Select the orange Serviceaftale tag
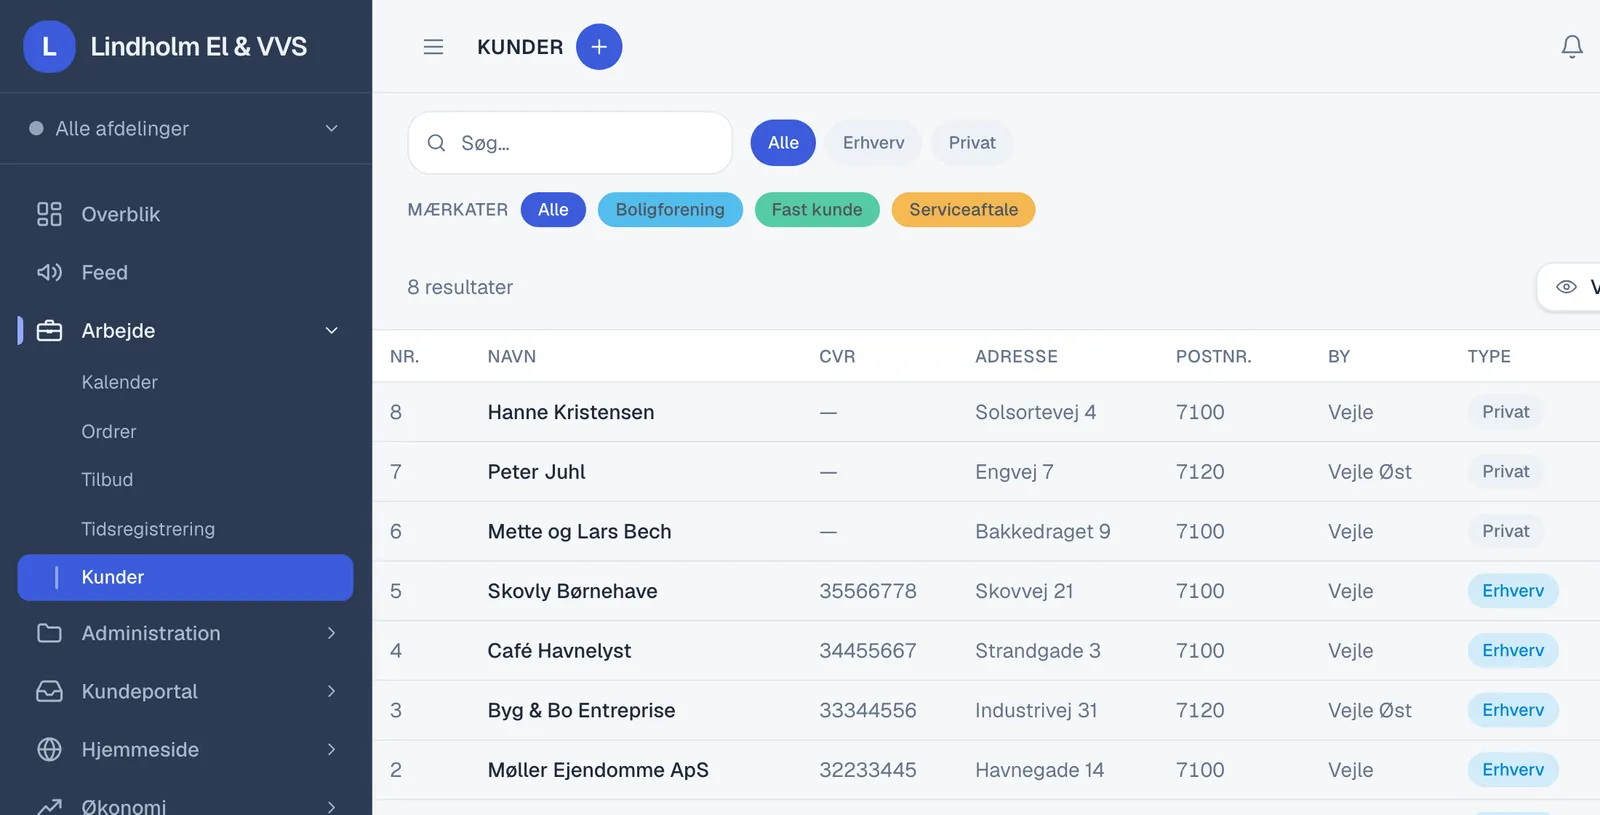This screenshot has width=1600, height=815. coord(963,210)
